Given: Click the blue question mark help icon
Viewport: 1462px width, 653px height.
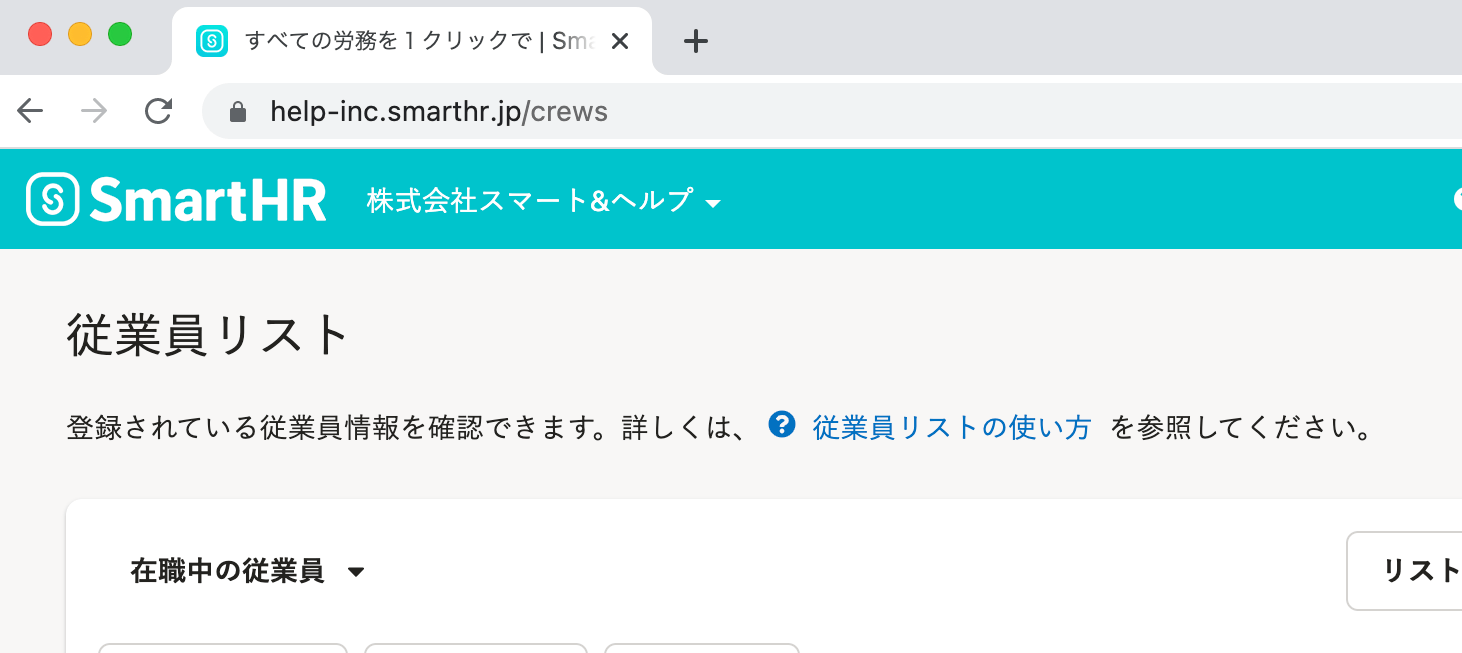Looking at the screenshot, I should (781, 425).
